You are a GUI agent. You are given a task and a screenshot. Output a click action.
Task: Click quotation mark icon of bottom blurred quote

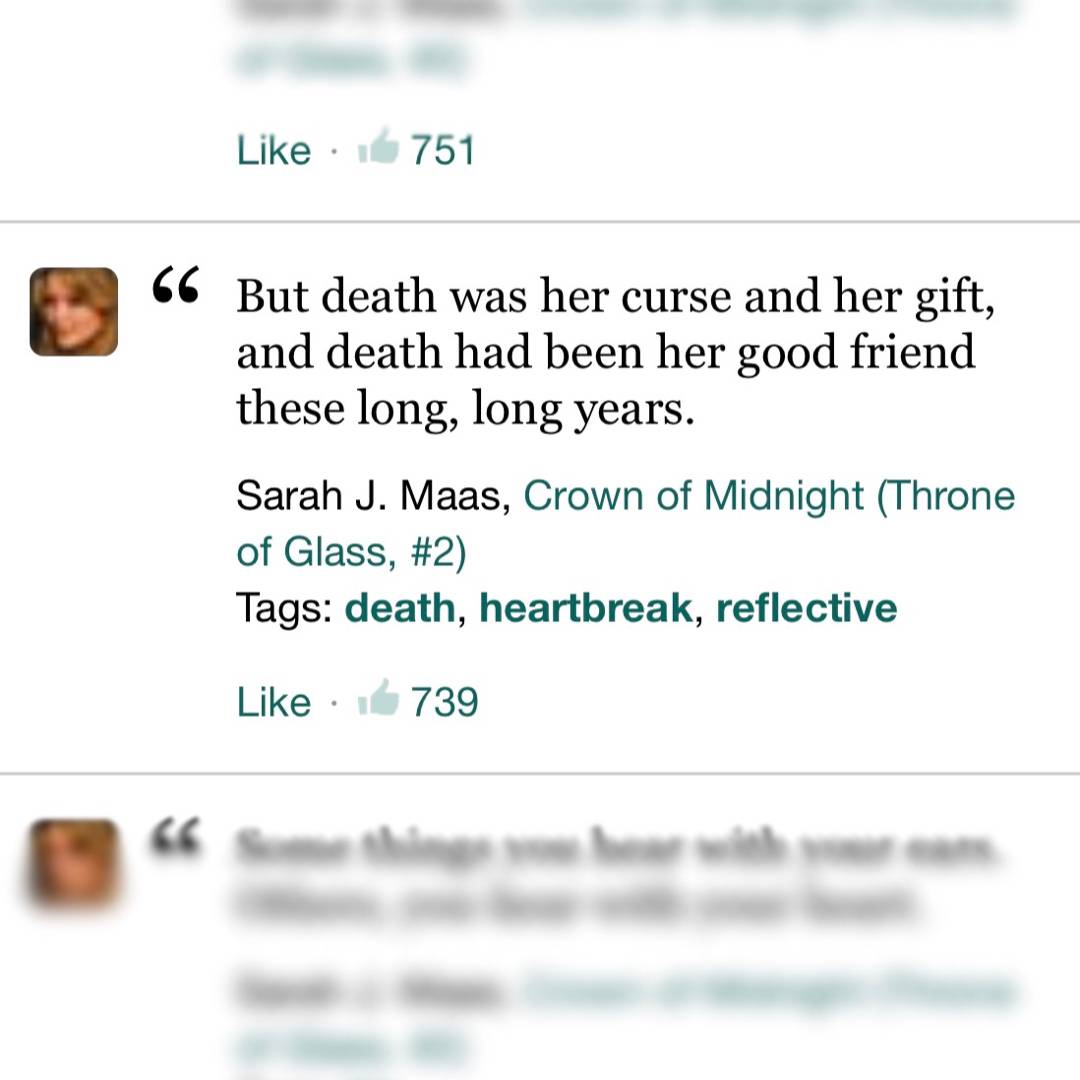[176, 836]
